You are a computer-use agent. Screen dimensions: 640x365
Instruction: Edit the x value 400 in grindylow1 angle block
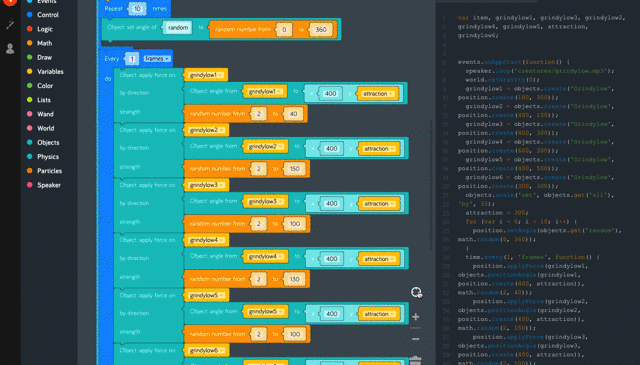[x=330, y=93]
